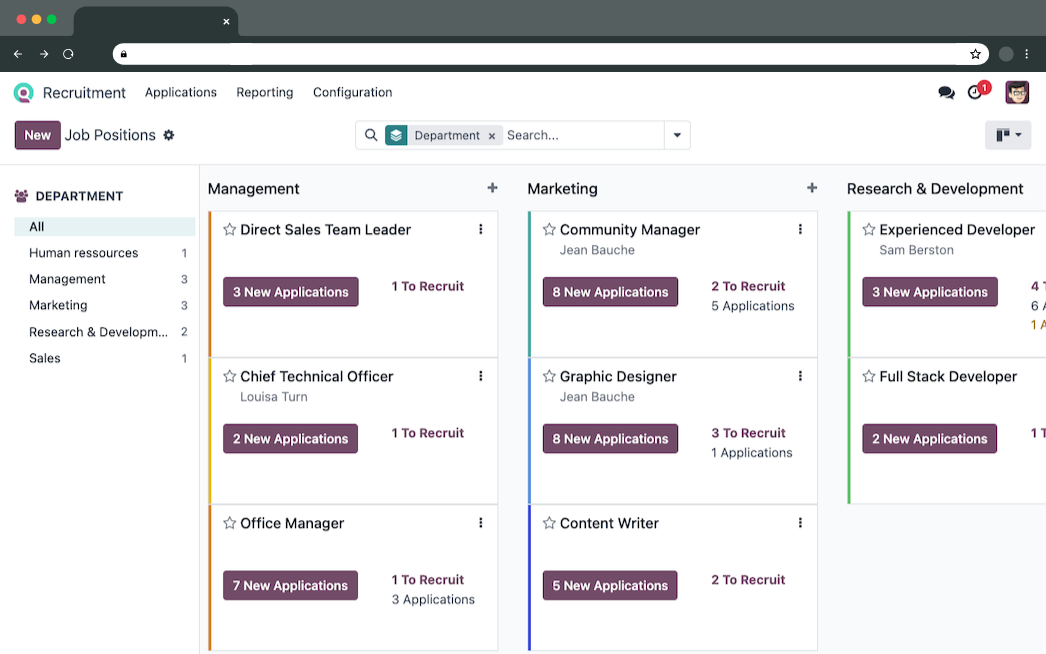Open Community Manager card options menu
The width and height of the screenshot is (1046, 654).
[800, 230]
